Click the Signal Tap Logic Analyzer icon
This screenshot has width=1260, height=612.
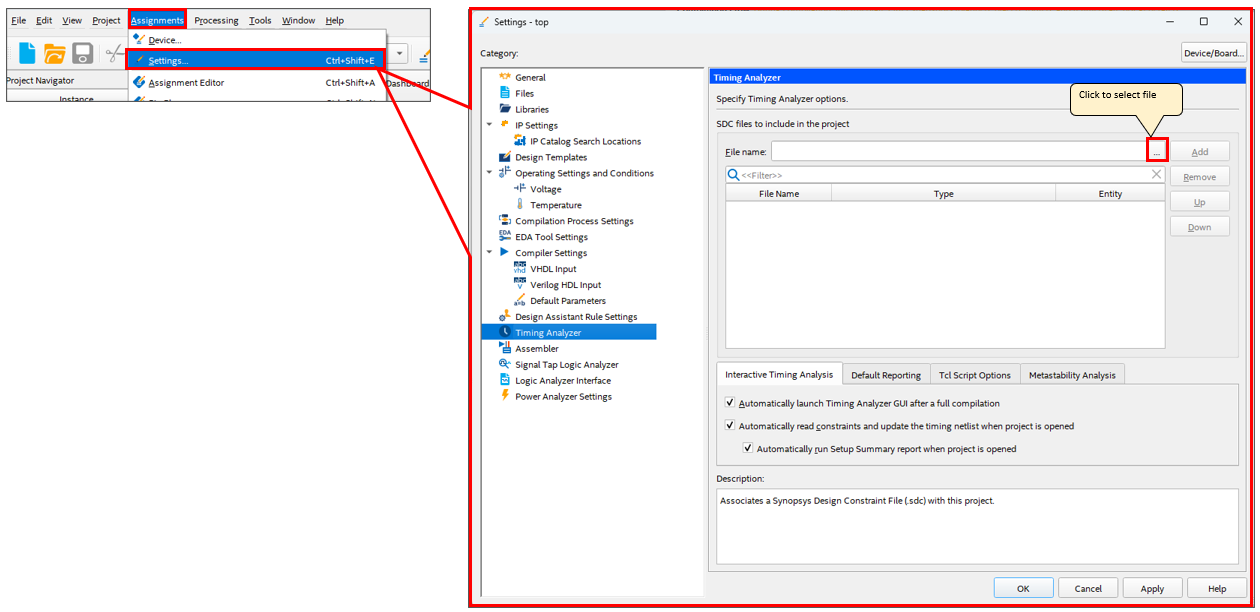pyautogui.click(x=505, y=364)
